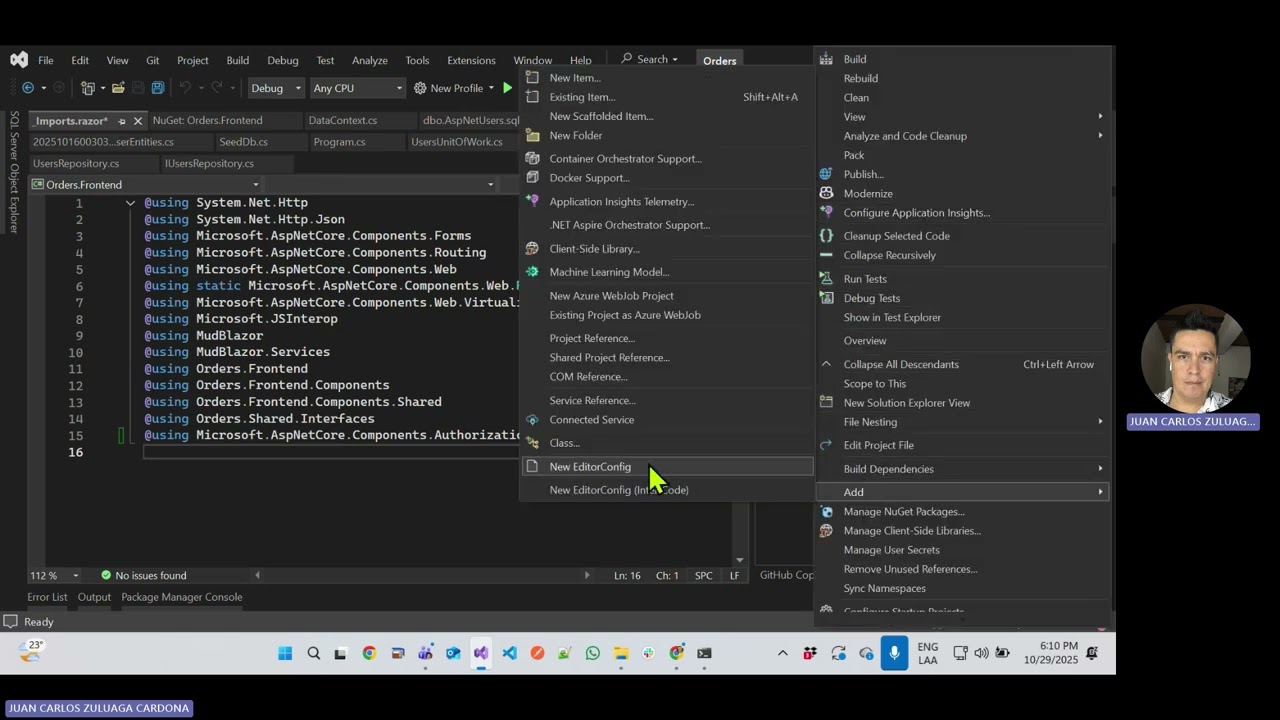Show hidden icons in system tray
This screenshot has width=1280, height=720.
point(782,654)
